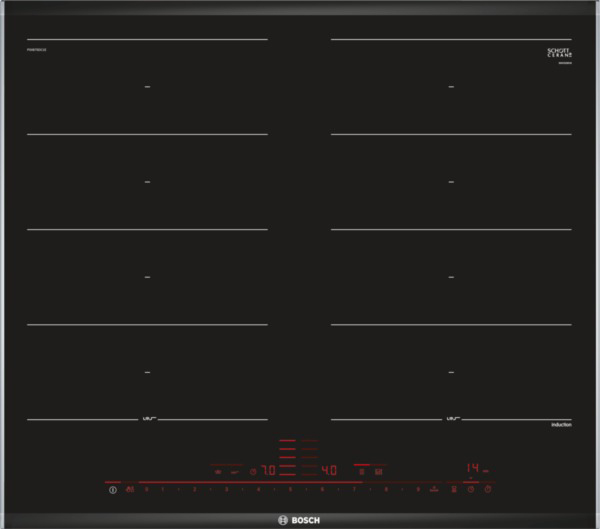This screenshot has height=529, width=600.
Task: Tap the main power on/off icon
Action: (112, 490)
